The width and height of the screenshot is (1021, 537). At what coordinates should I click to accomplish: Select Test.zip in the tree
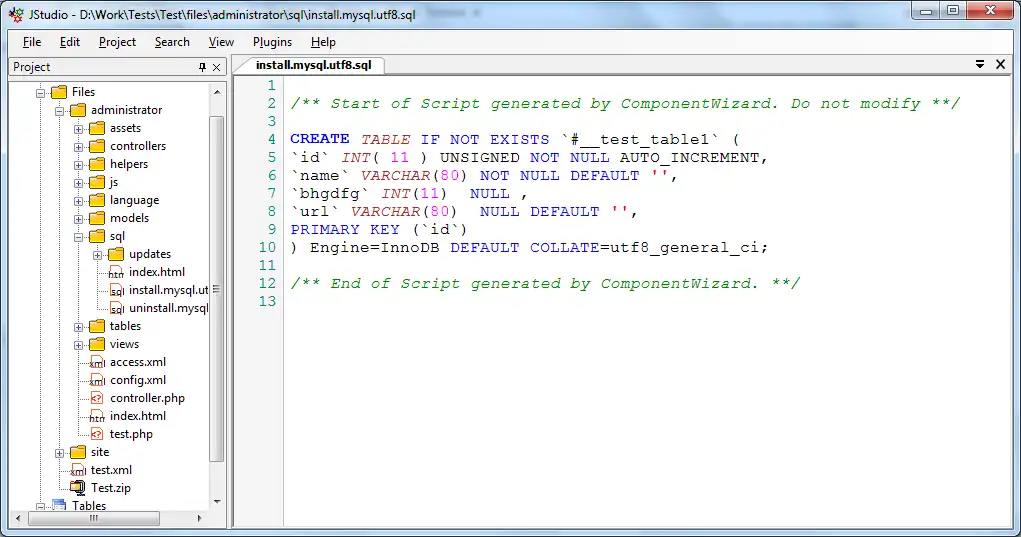[x=111, y=488]
